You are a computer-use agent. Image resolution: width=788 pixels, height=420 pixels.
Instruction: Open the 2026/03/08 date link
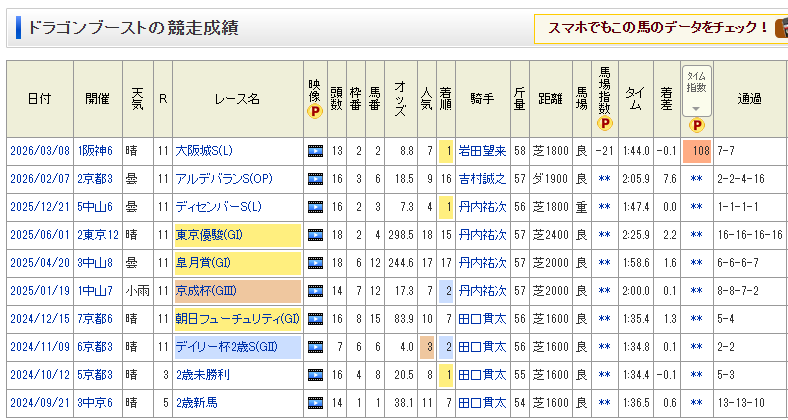point(39,151)
